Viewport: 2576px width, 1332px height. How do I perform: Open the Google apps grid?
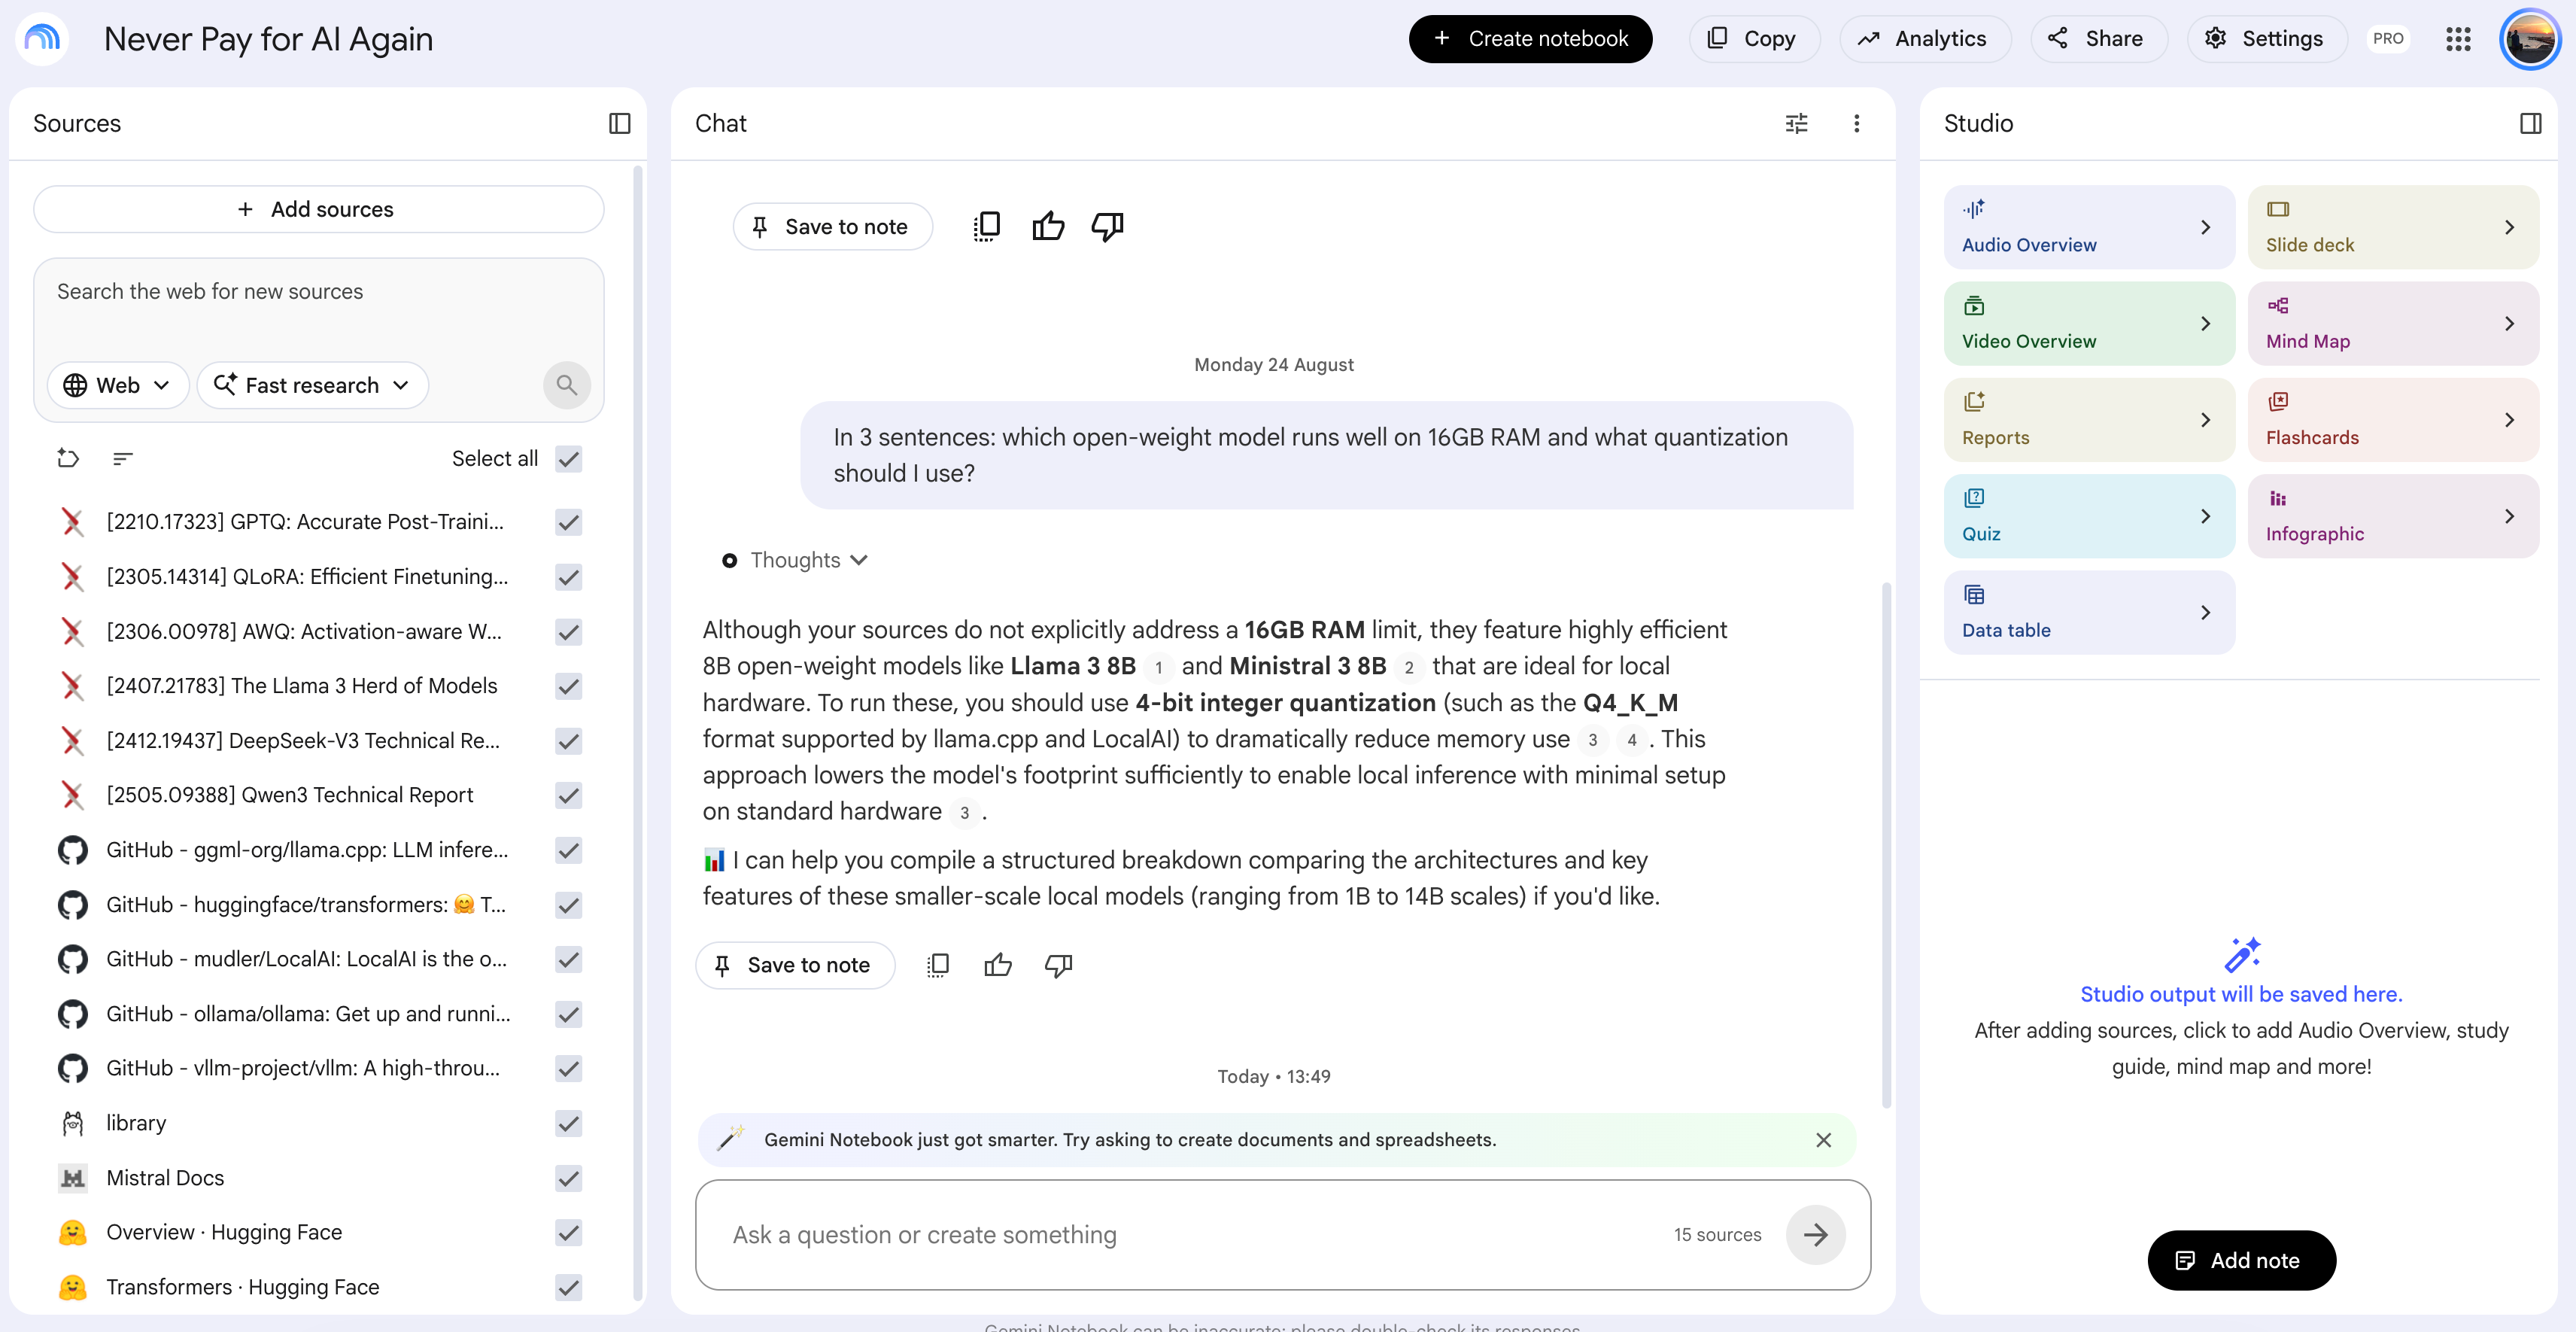2458,38
